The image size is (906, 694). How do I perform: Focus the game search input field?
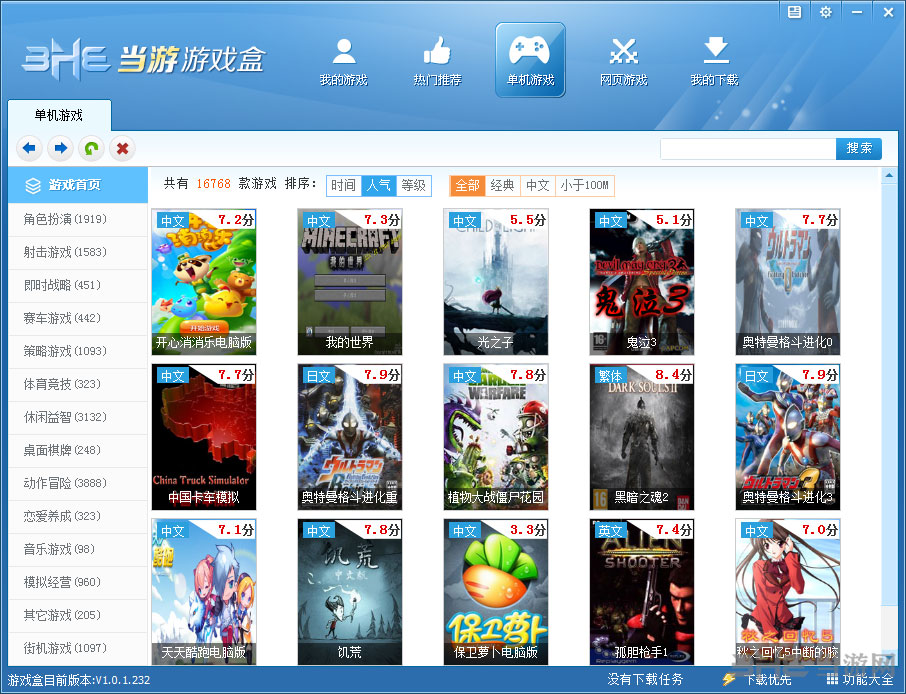coord(748,149)
